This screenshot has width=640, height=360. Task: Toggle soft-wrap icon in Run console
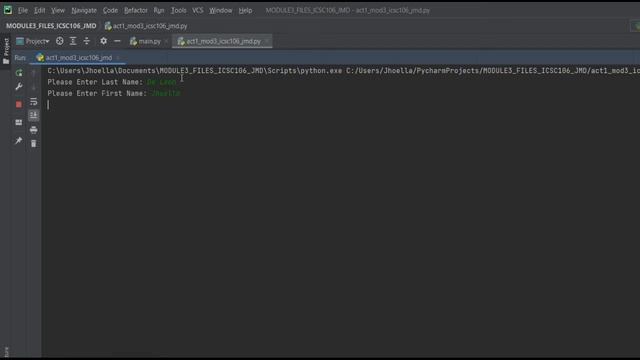click(33, 101)
